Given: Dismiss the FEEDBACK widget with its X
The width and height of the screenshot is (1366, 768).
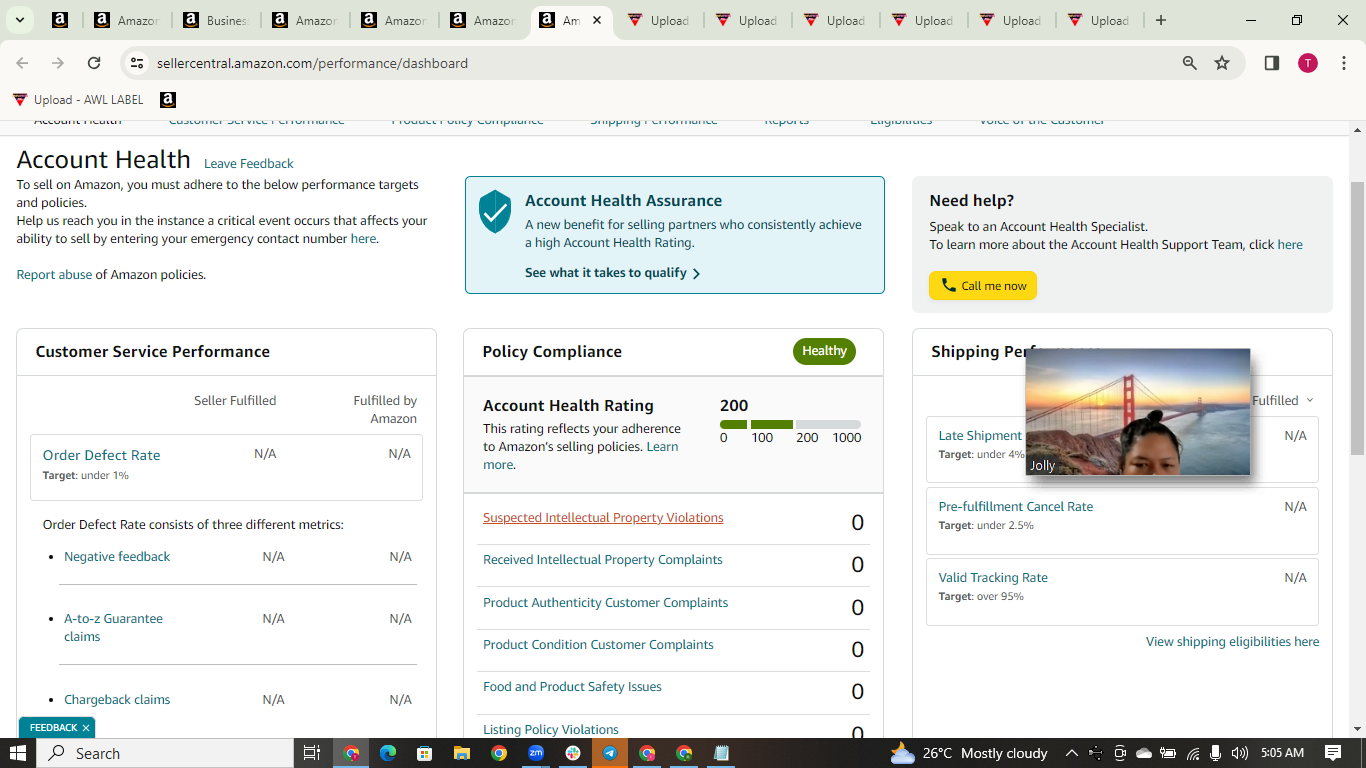Looking at the screenshot, I should point(86,728).
